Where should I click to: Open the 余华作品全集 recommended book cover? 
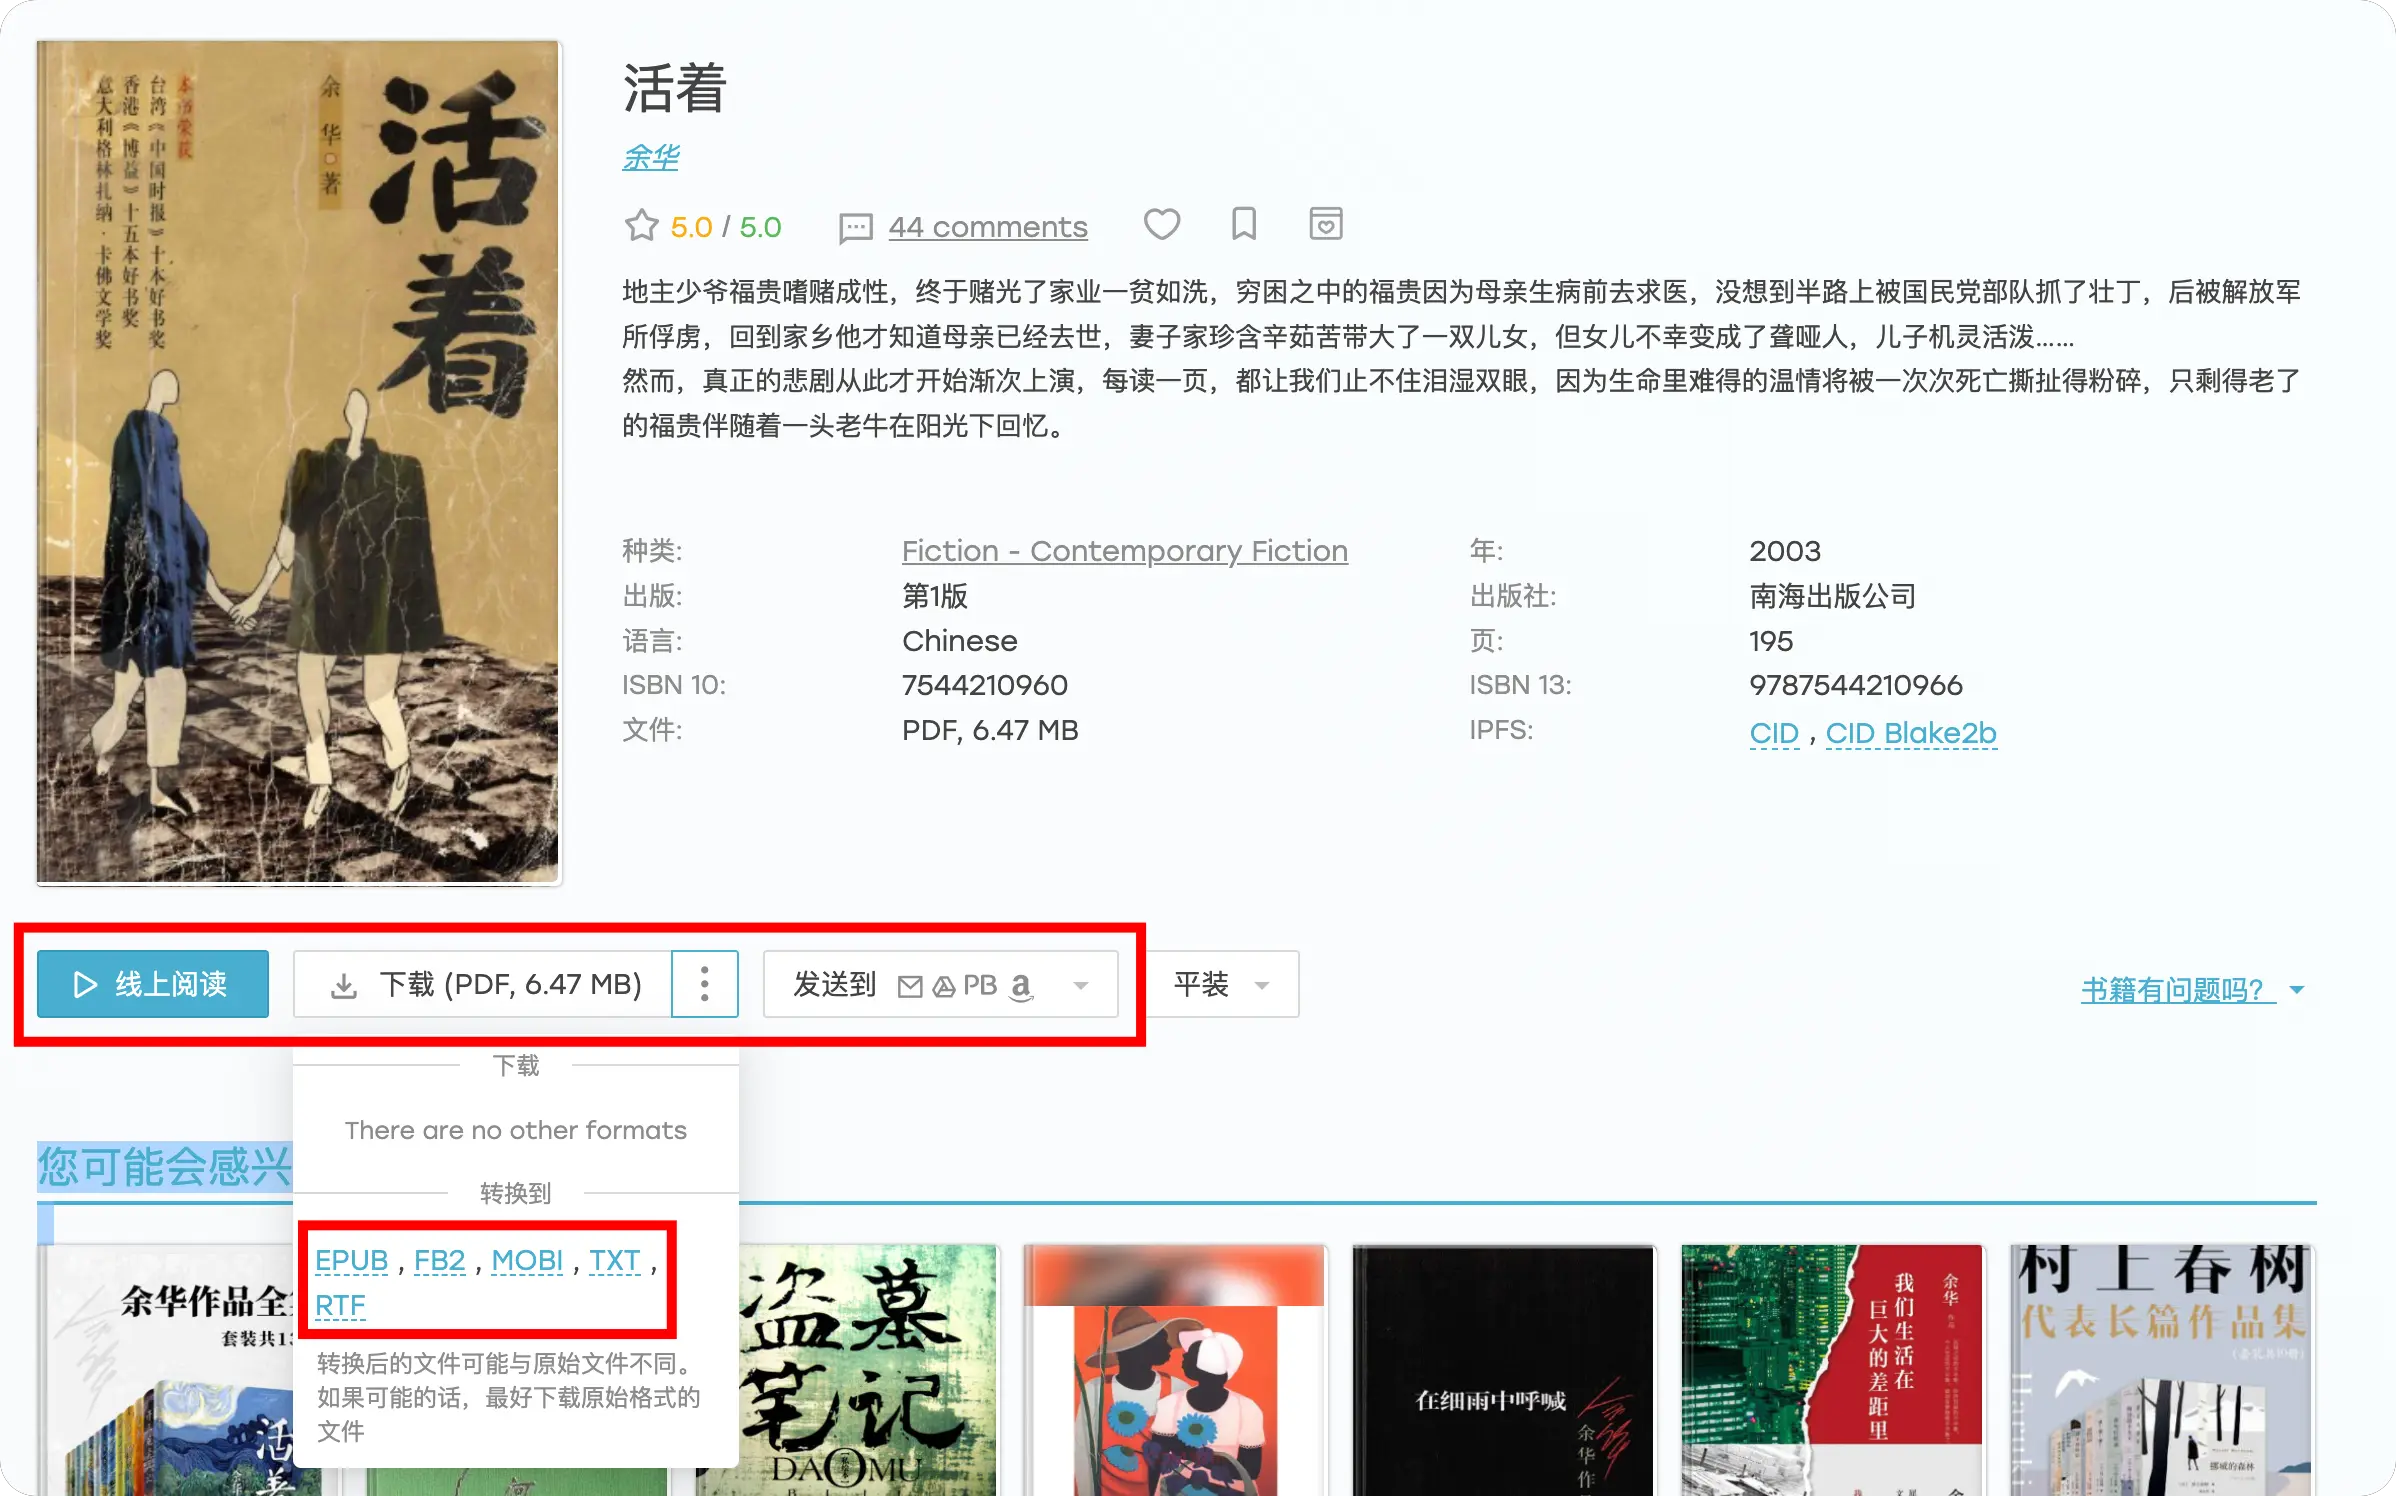coord(166,1370)
